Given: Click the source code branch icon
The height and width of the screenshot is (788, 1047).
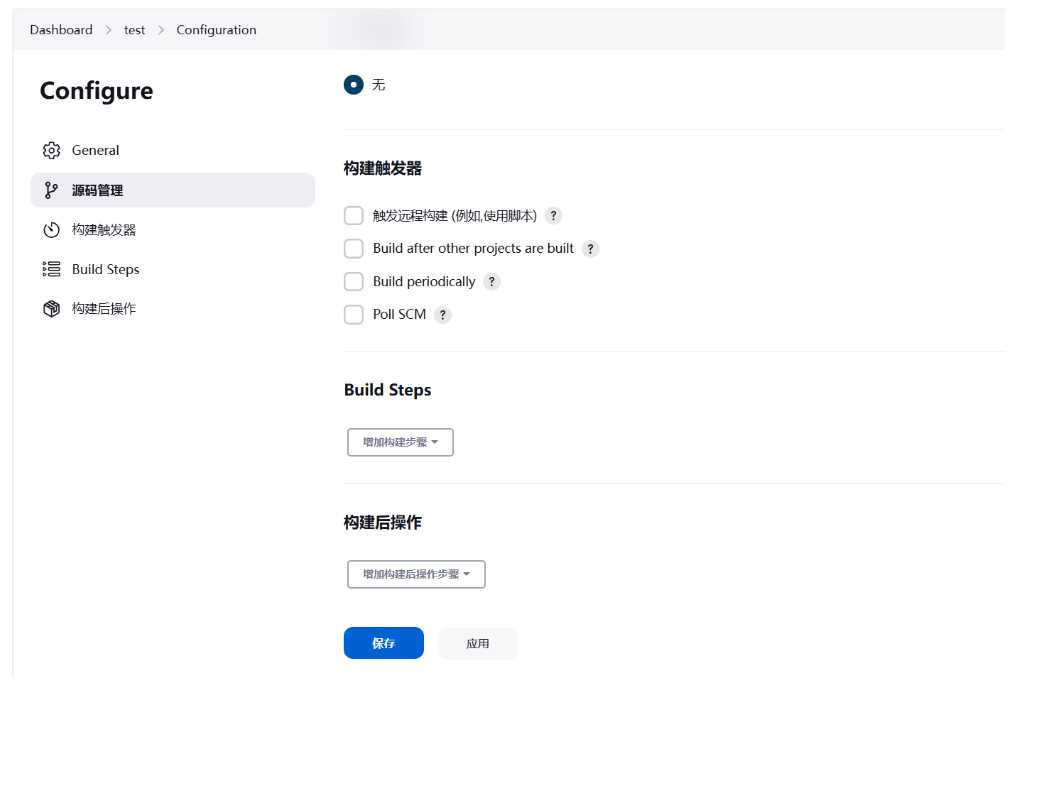Looking at the screenshot, I should 51,190.
